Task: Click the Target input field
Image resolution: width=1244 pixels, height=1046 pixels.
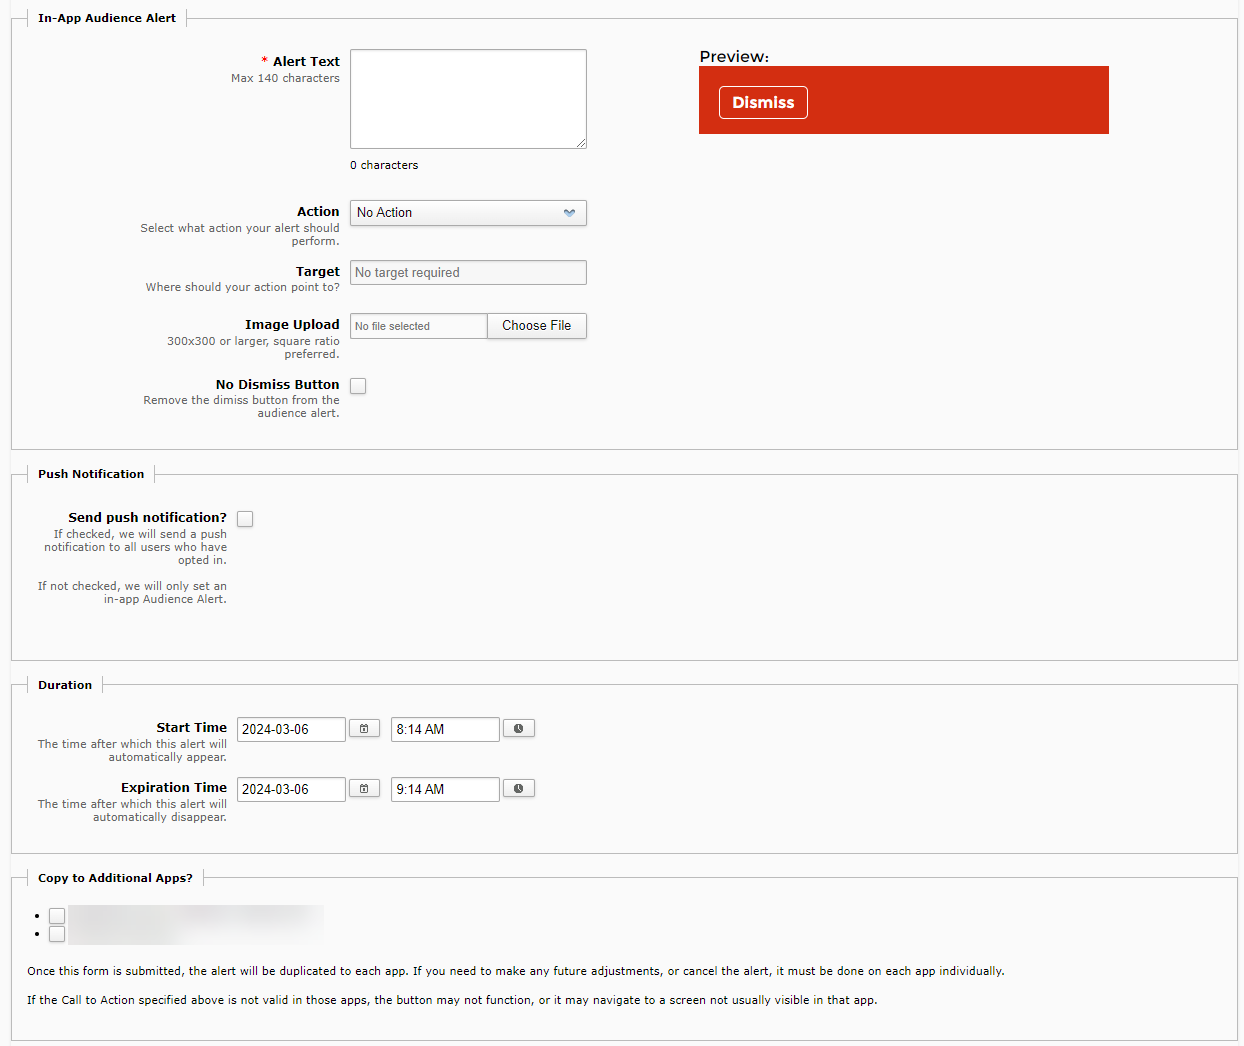Action: pos(468,273)
